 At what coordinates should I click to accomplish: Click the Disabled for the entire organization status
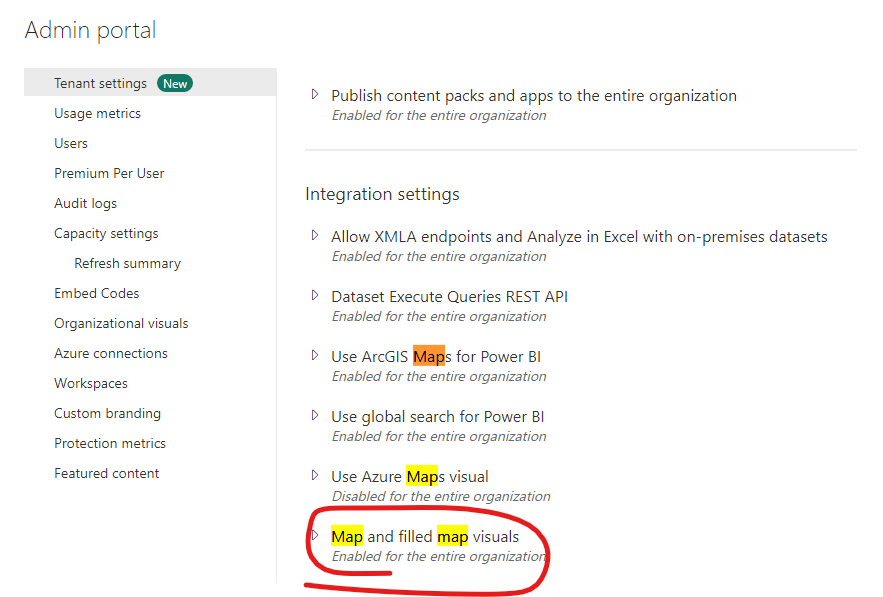[x=441, y=496]
